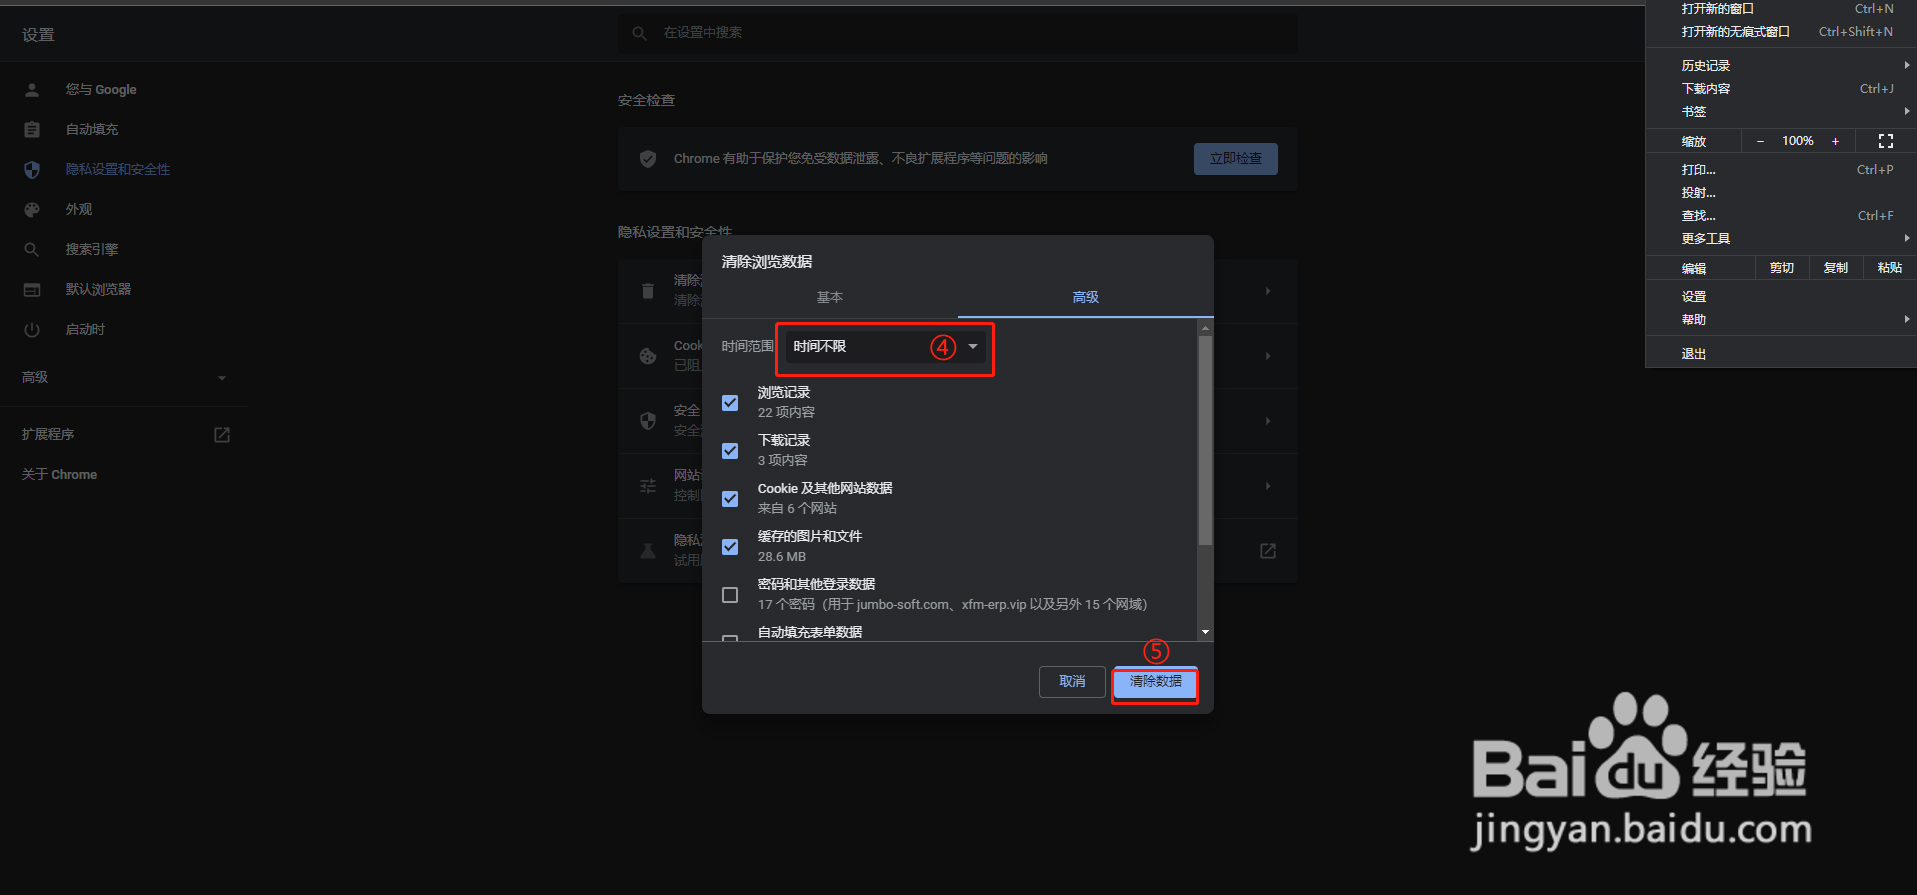The height and width of the screenshot is (895, 1917).
Task: Click the zoom out minus in Chrome menu
Action: coord(1760,141)
